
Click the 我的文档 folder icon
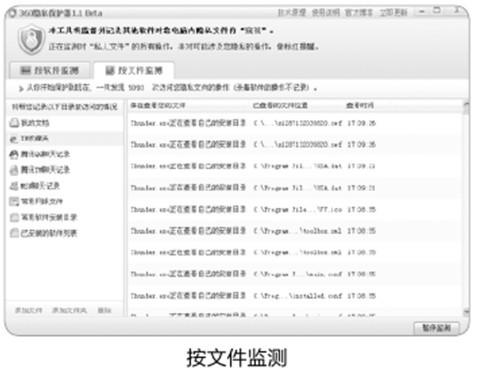coord(14,123)
